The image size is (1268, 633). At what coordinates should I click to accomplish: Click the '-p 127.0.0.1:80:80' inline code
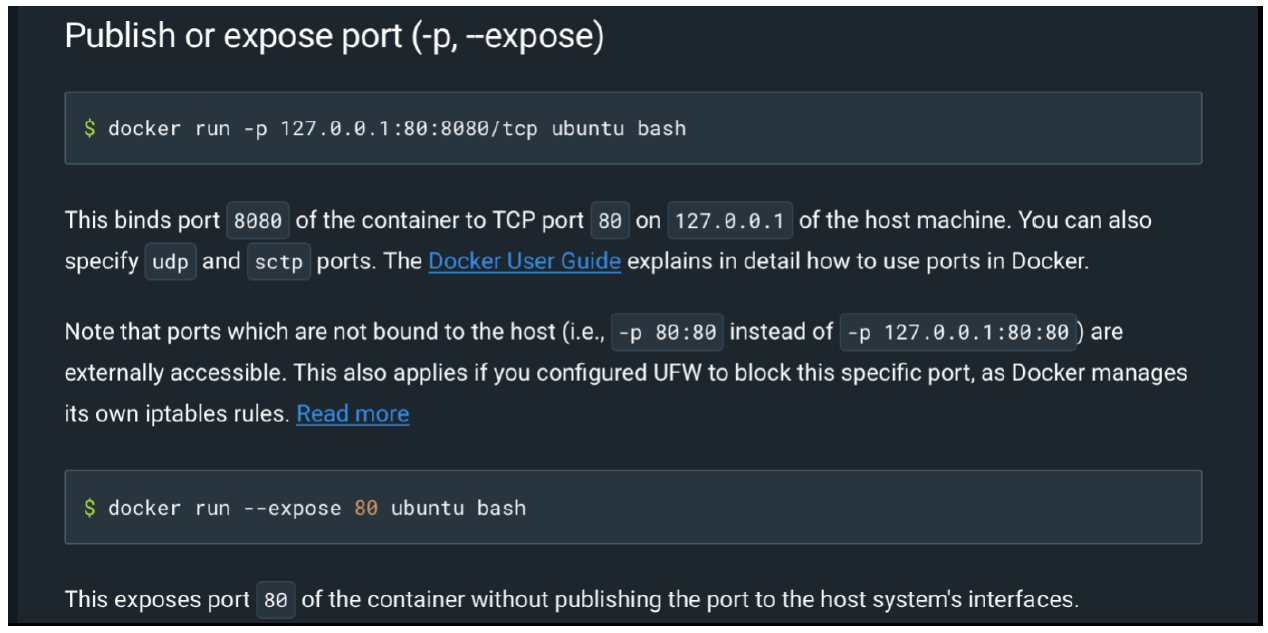click(958, 333)
